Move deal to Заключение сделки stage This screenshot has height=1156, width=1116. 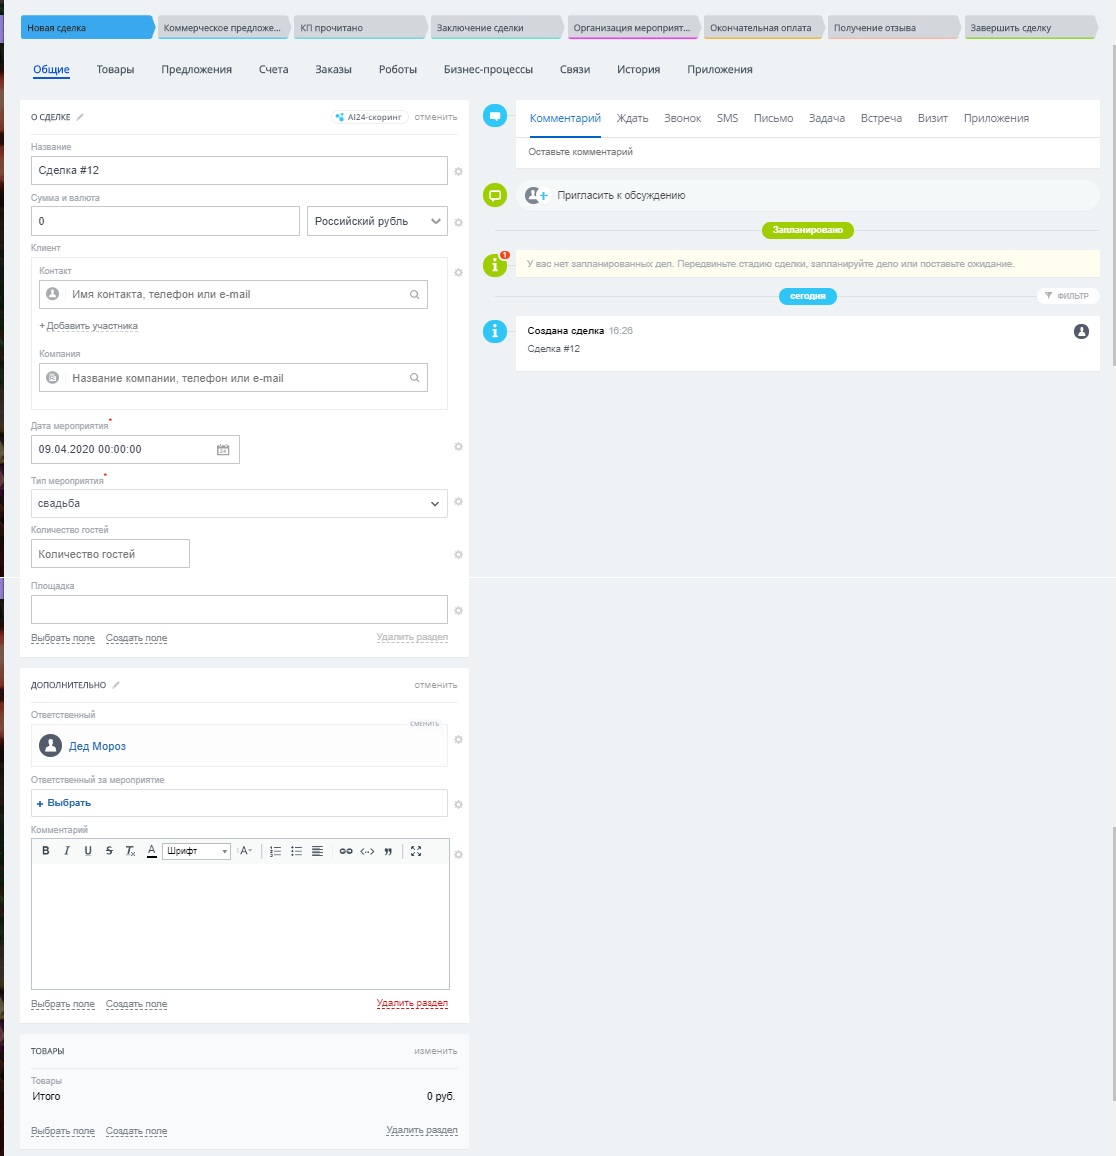tap(495, 28)
